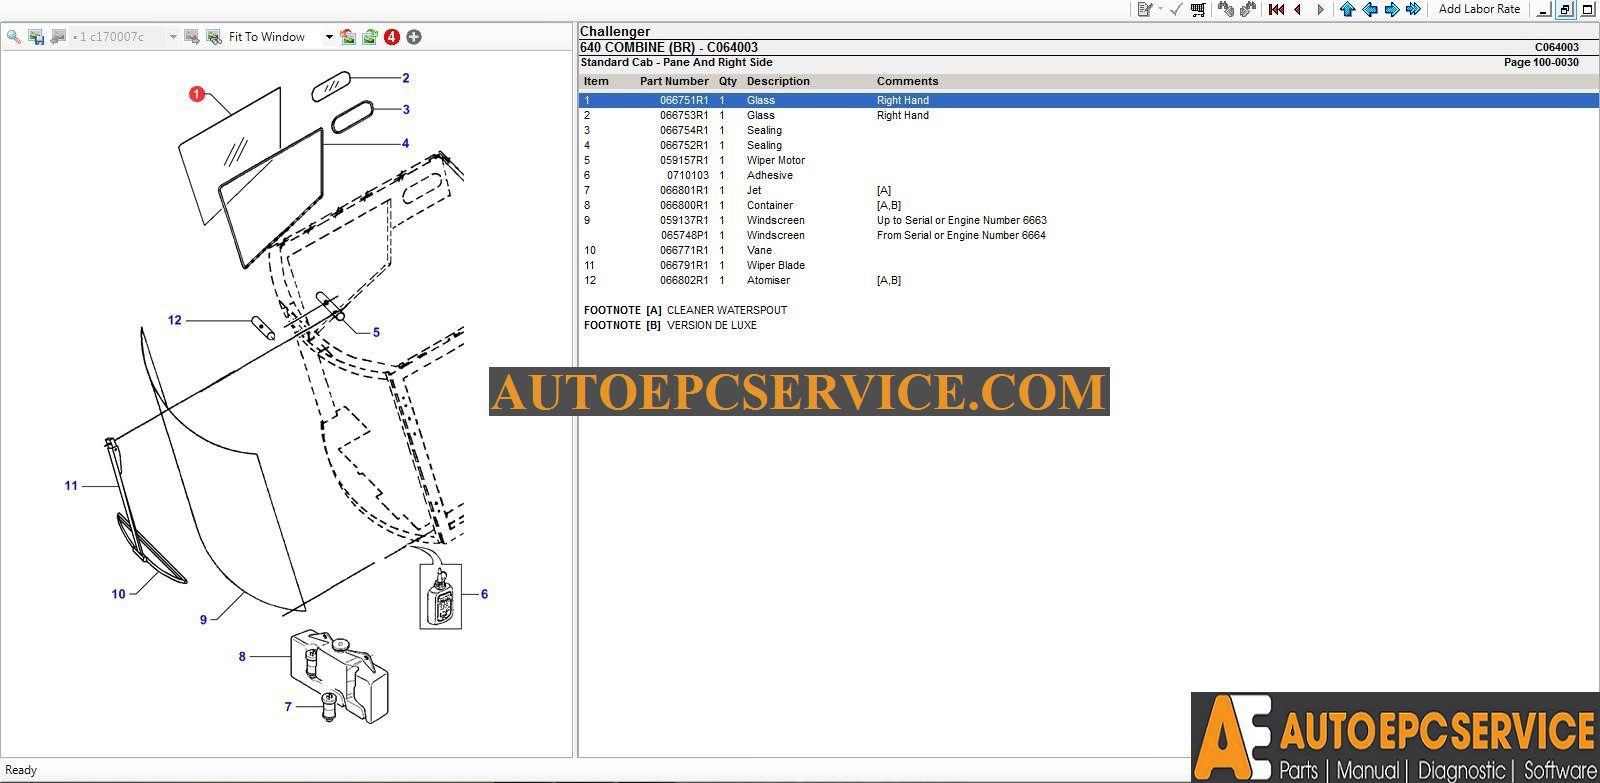Click callout number 10 near the vane
The image size is (1600, 783).
point(118,594)
